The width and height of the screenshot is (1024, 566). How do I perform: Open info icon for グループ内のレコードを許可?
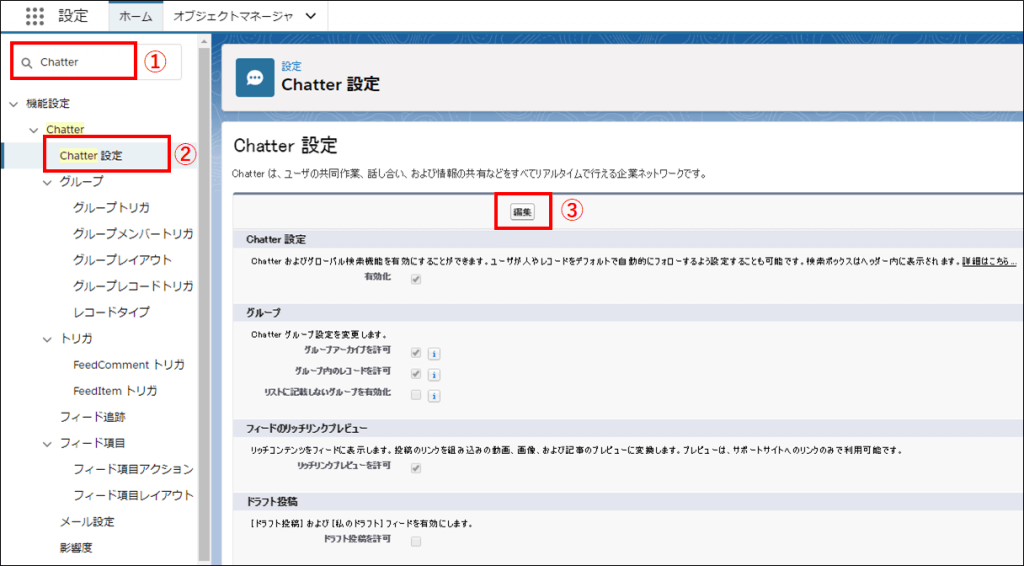(434, 375)
